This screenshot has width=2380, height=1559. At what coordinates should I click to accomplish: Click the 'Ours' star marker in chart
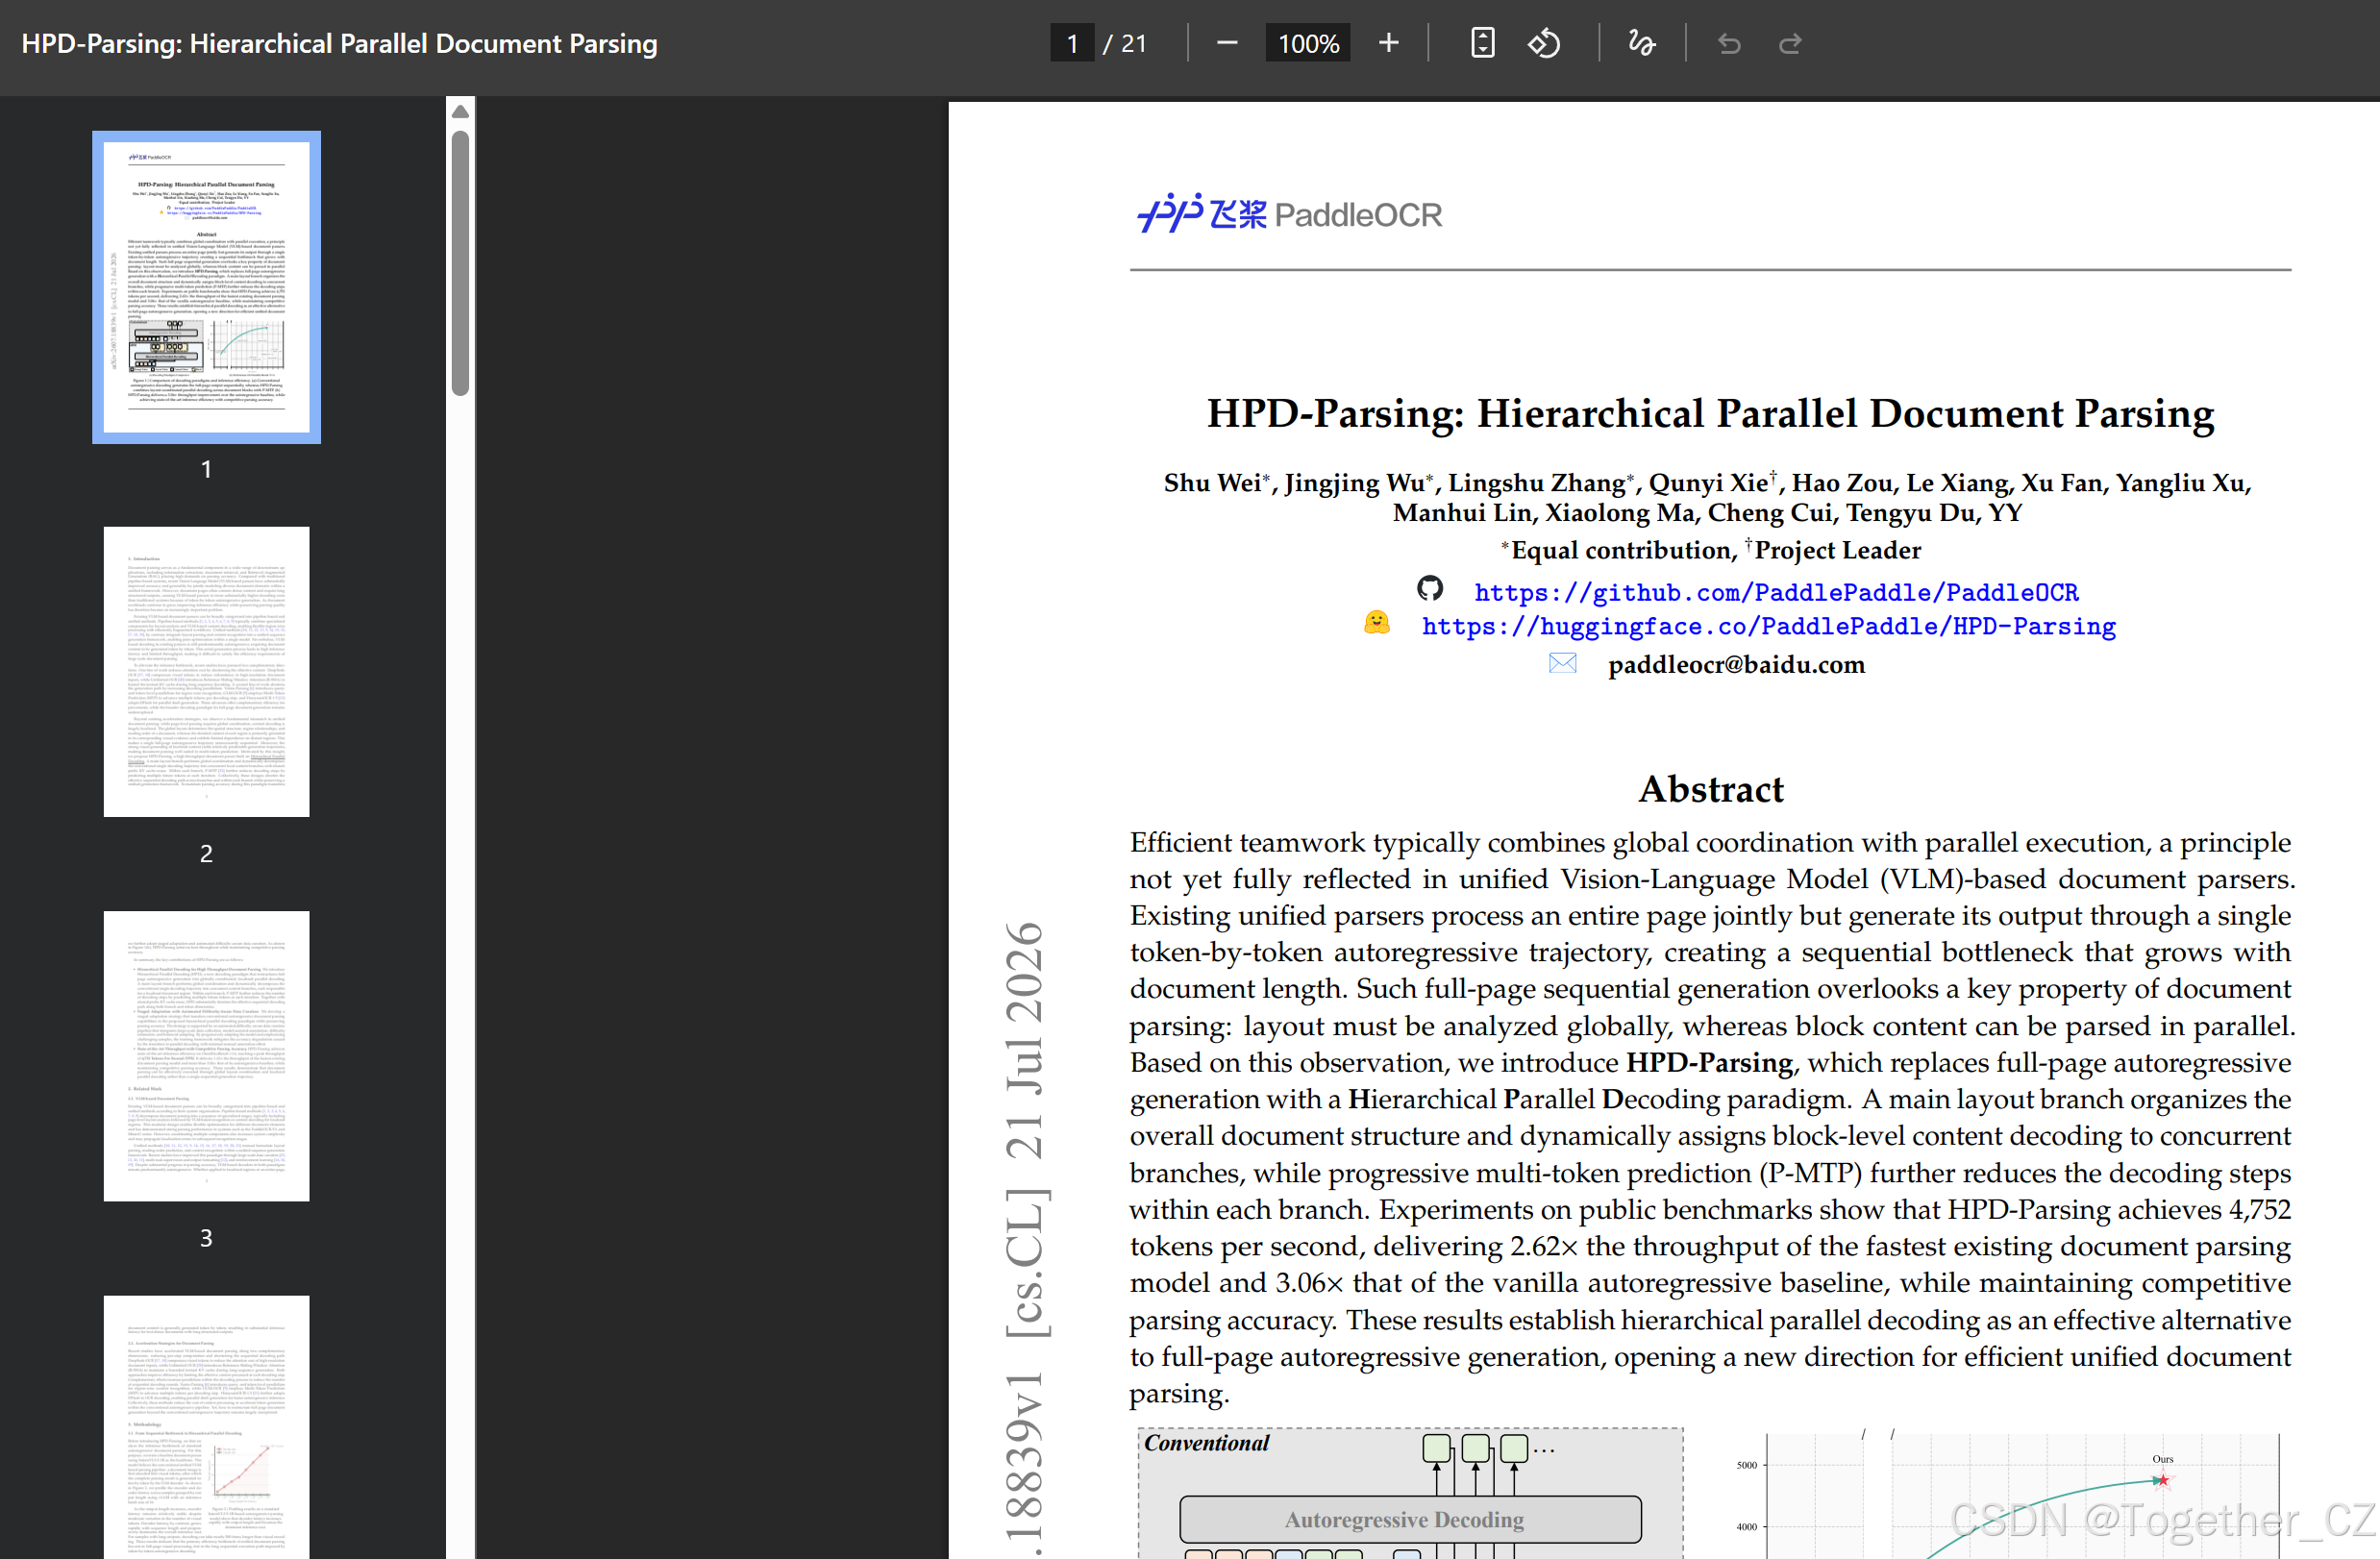point(2163,1479)
